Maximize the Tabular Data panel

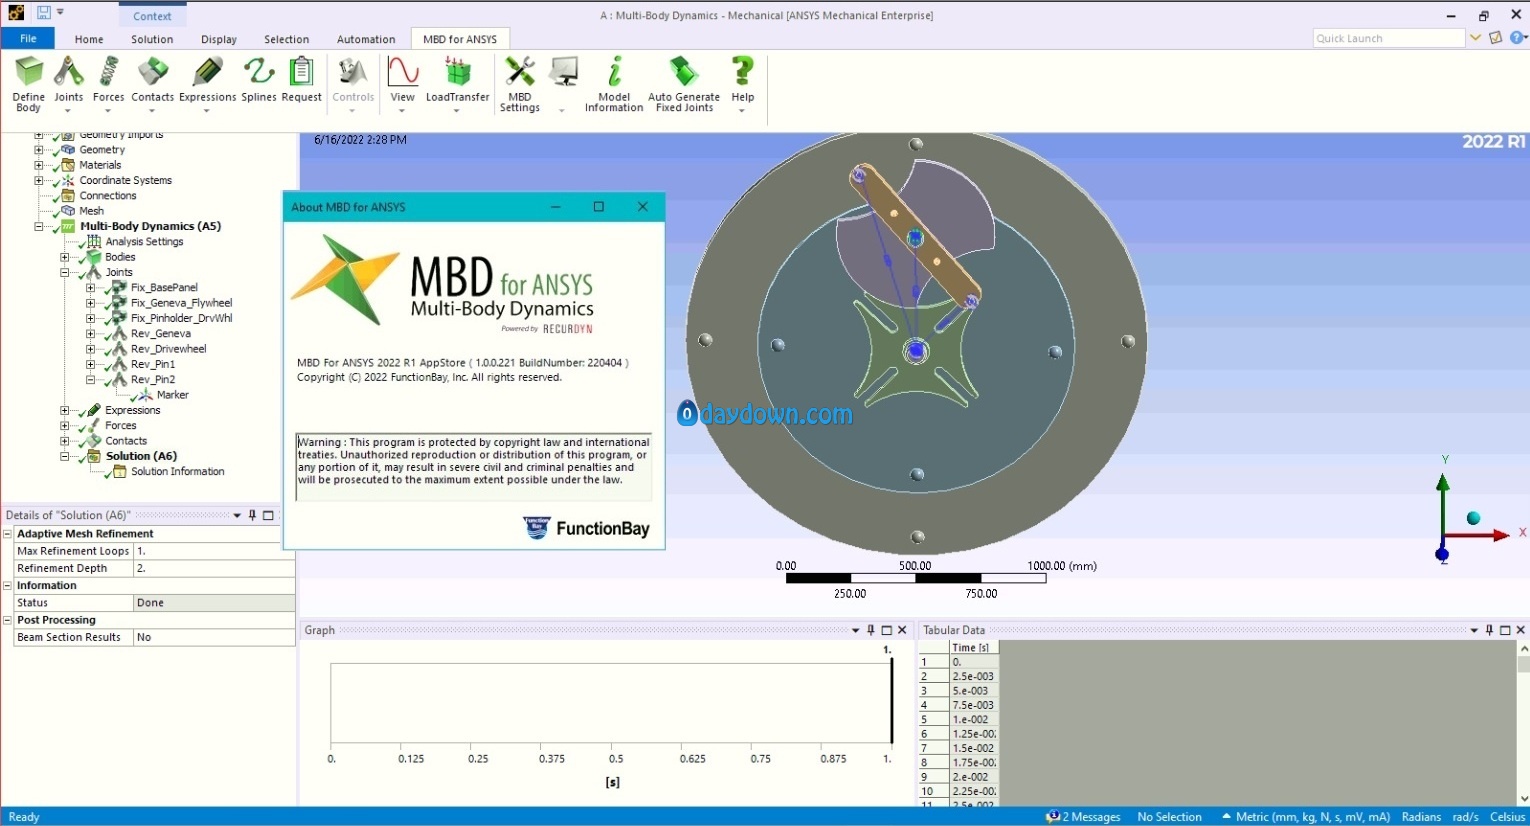point(1505,630)
